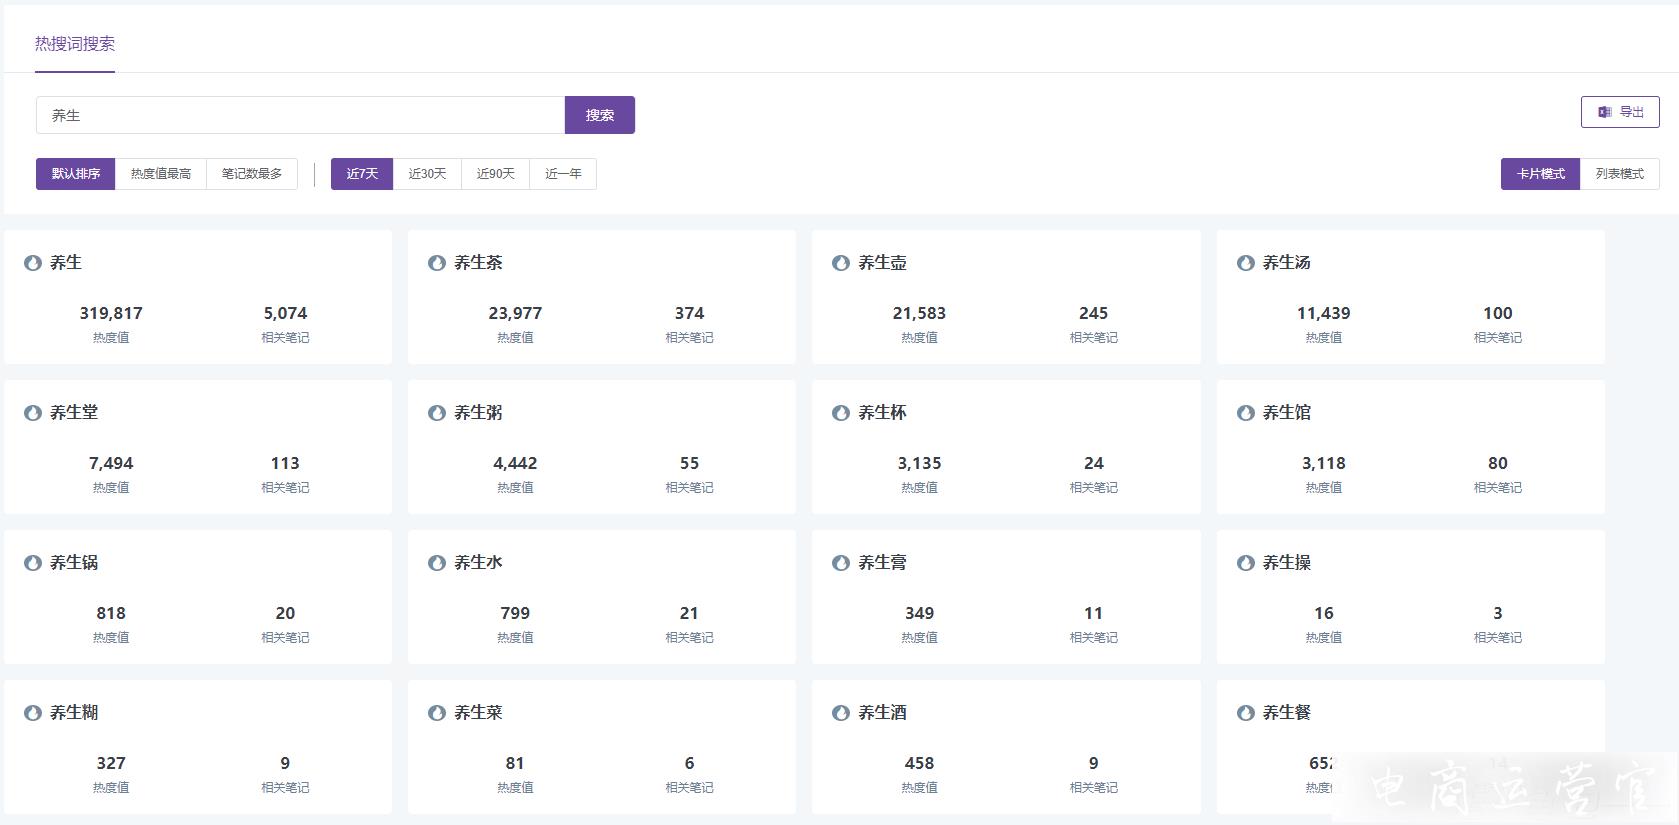This screenshot has width=1679, height=825.
Task: Click the flame icon beside 养生汤
Action: tap(1246, 263)
